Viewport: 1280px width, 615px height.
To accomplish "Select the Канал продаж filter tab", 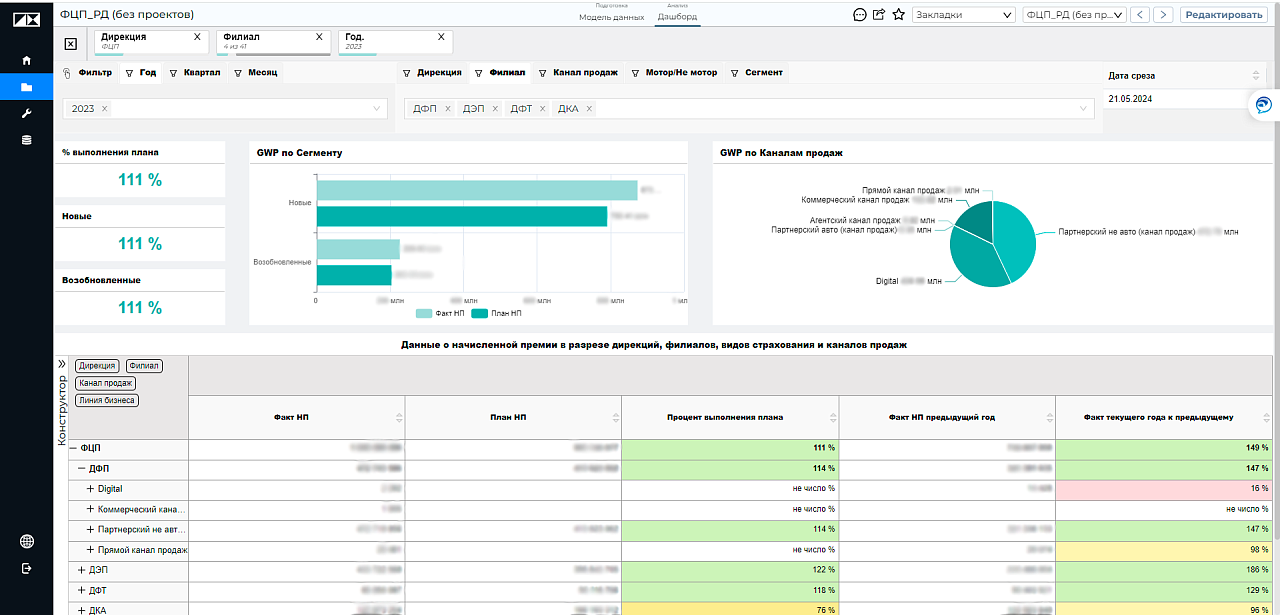I will (584, 73).
